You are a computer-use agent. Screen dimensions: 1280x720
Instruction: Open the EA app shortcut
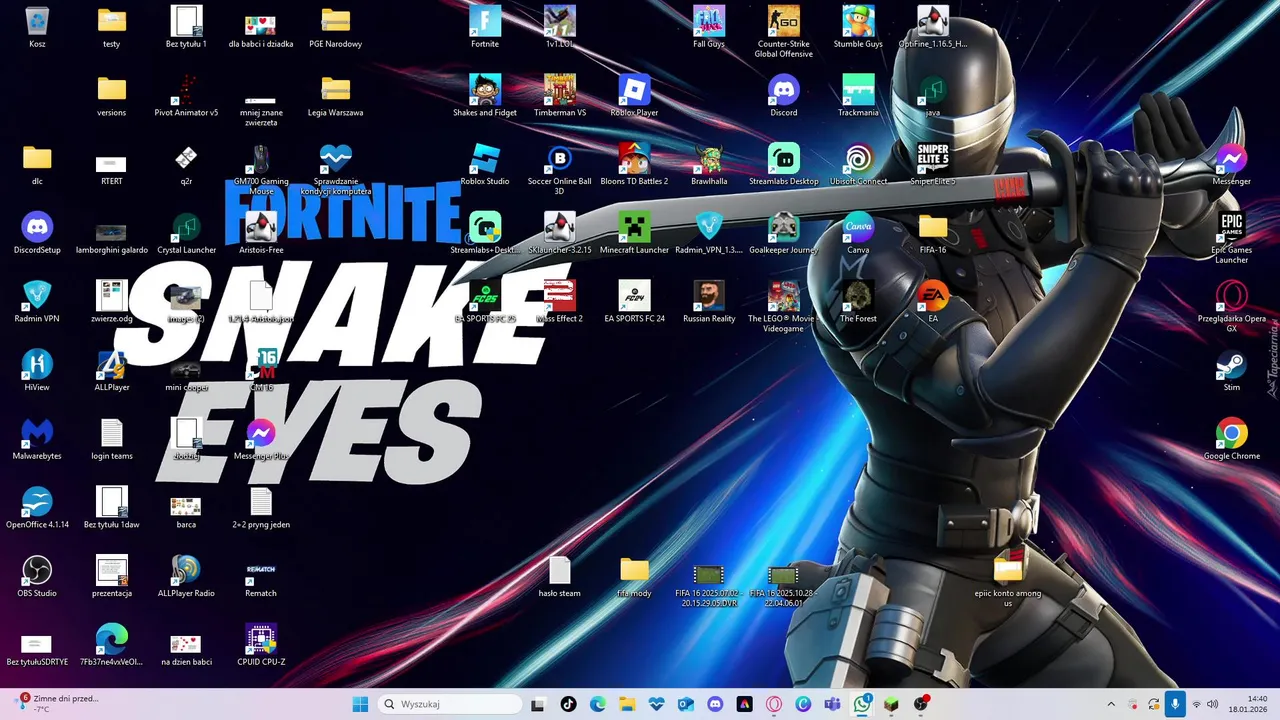[933, 302]
